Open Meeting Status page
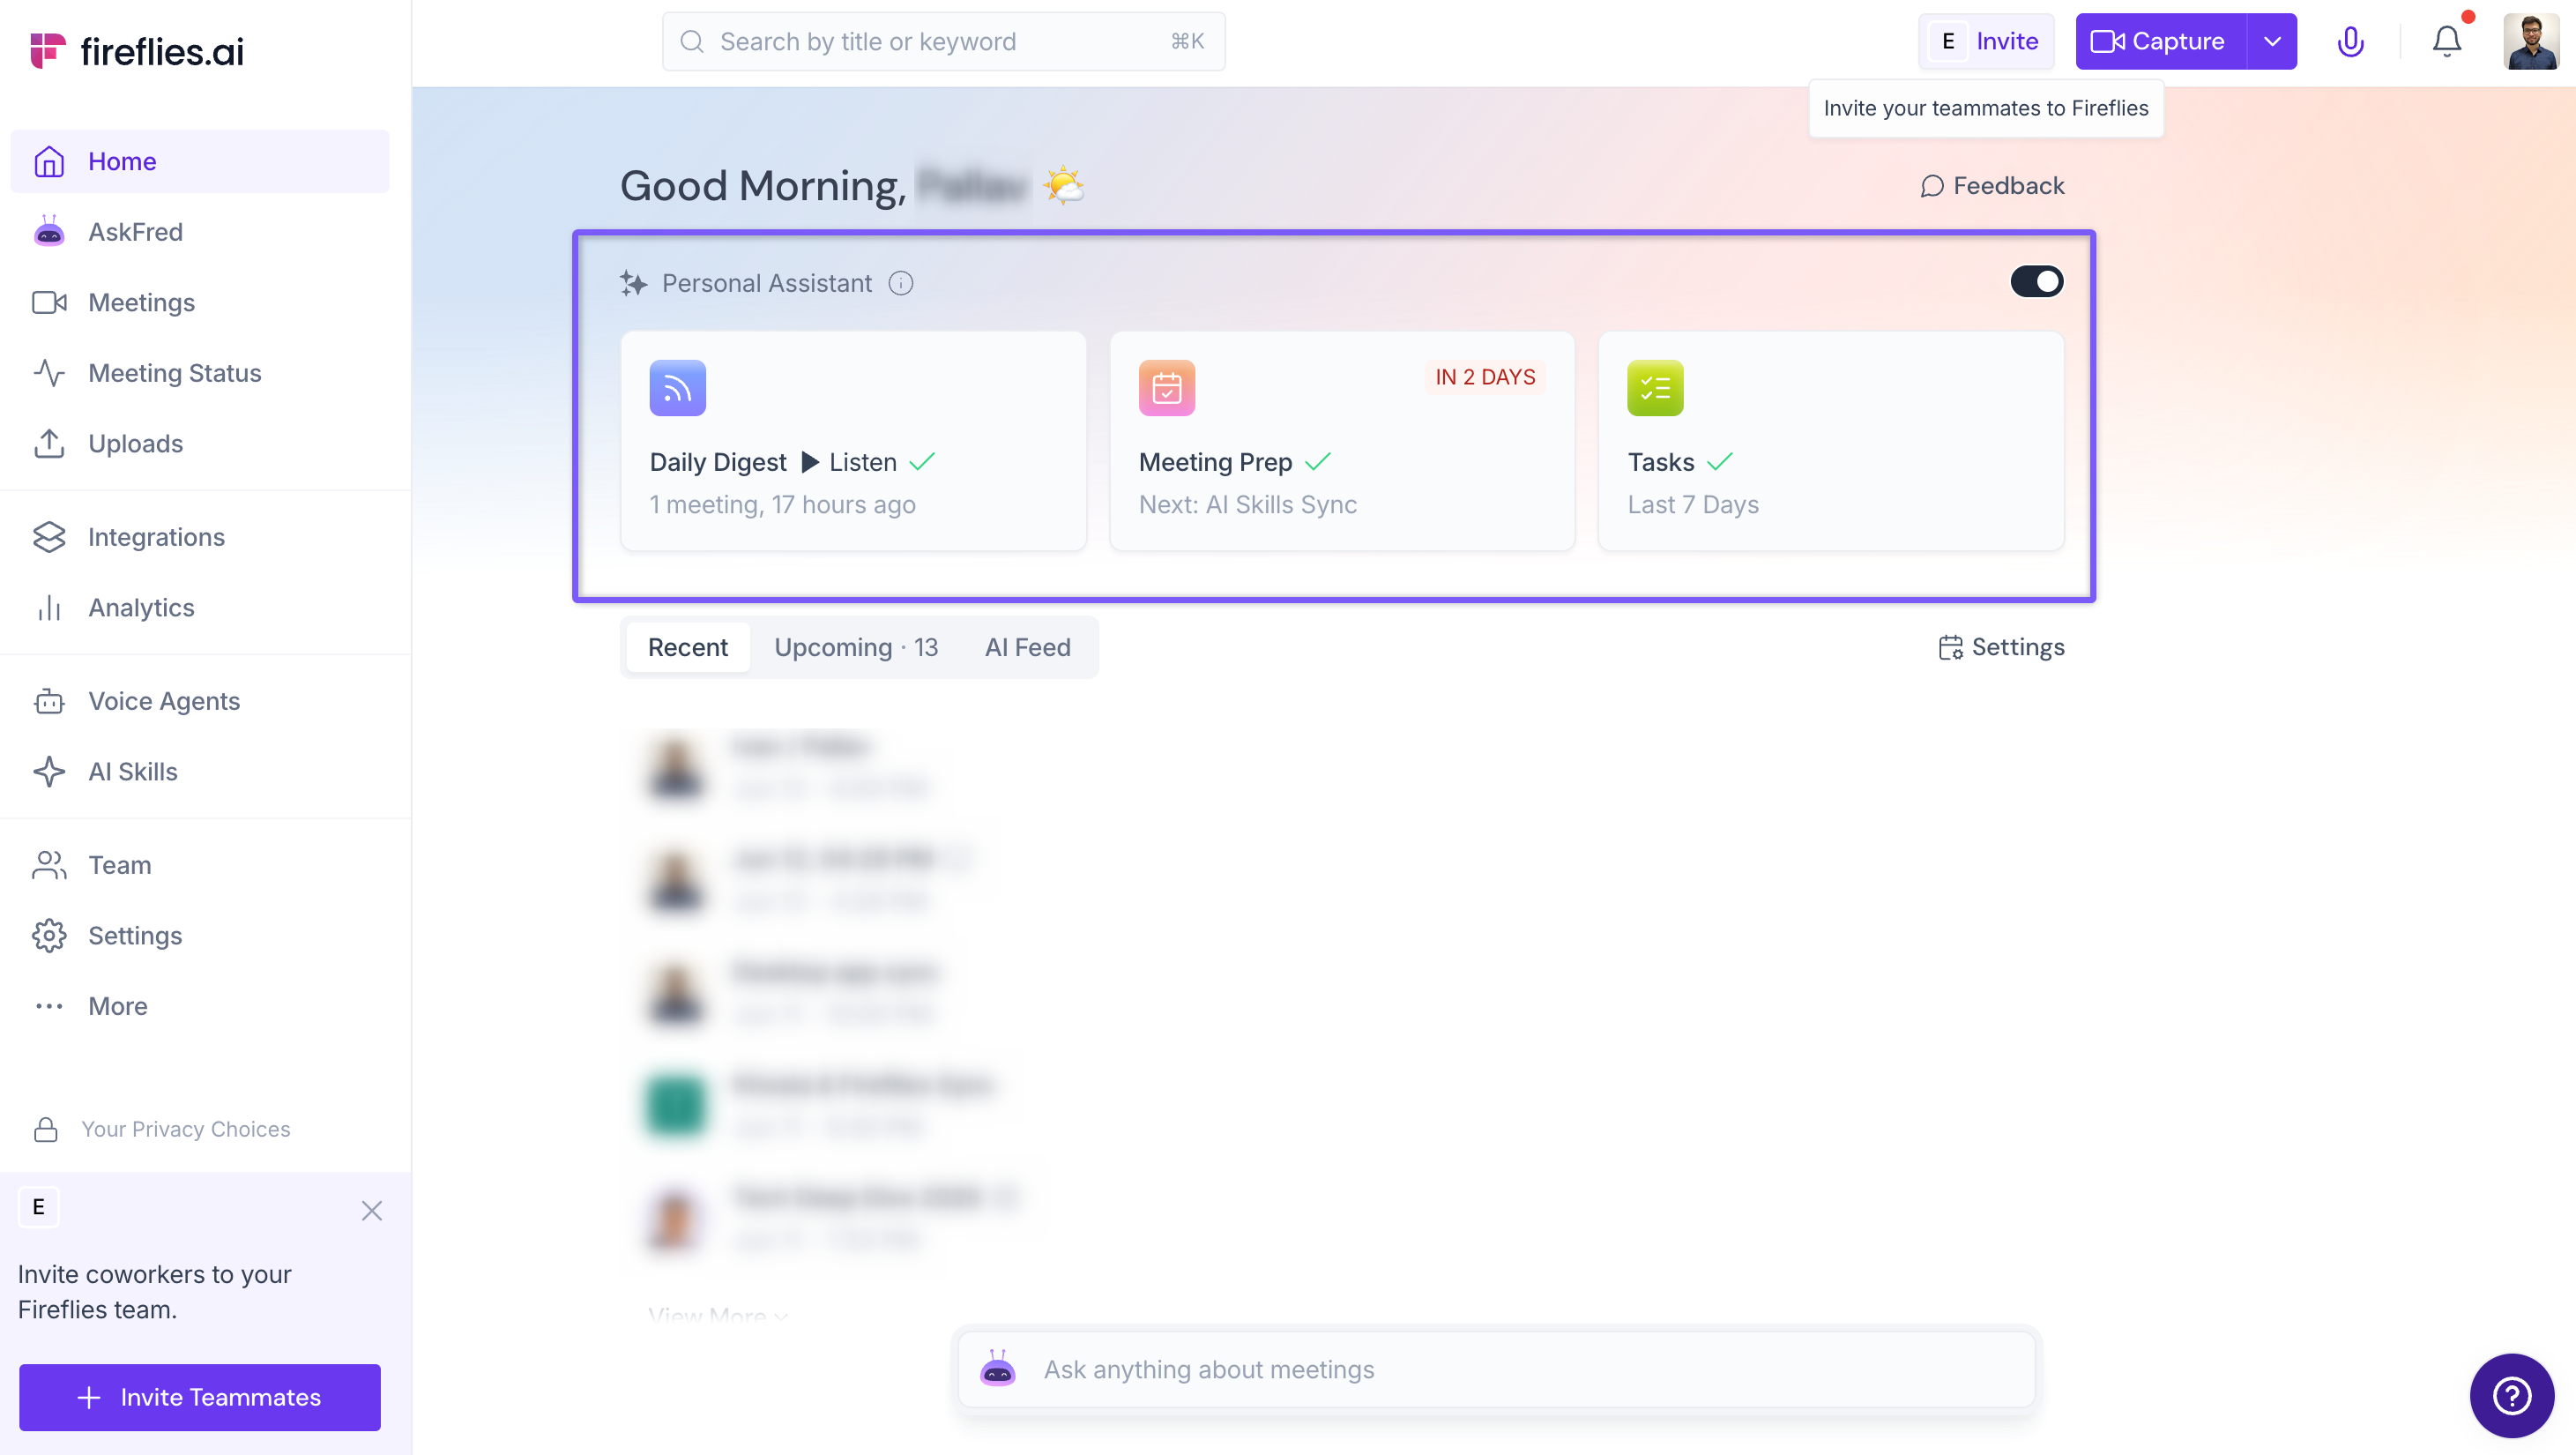Screen dimensions: 2576x1455 coord(200,373)
